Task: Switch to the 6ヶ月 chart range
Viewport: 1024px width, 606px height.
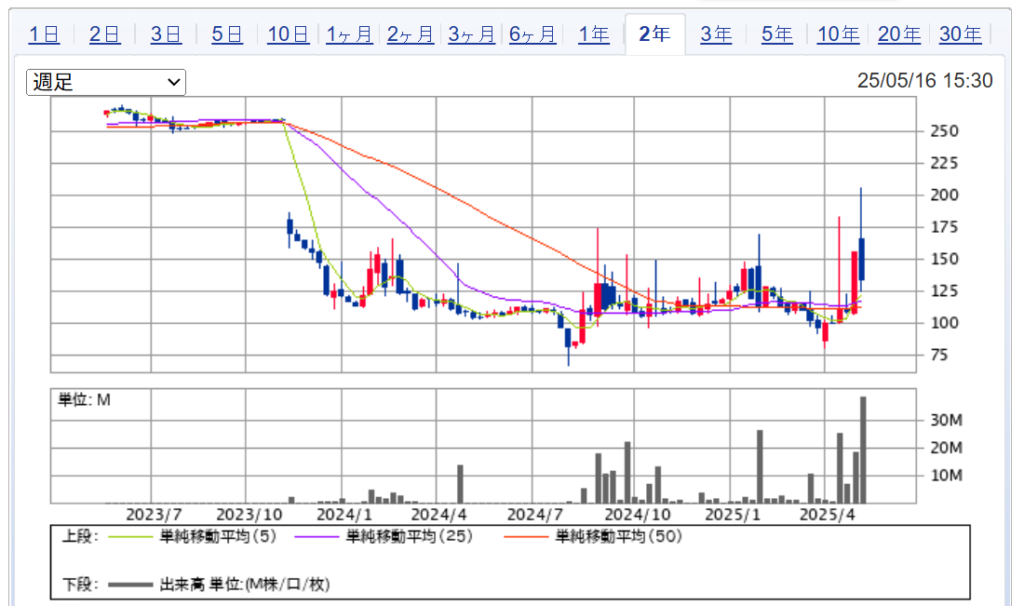Action: tap(532, 34)
